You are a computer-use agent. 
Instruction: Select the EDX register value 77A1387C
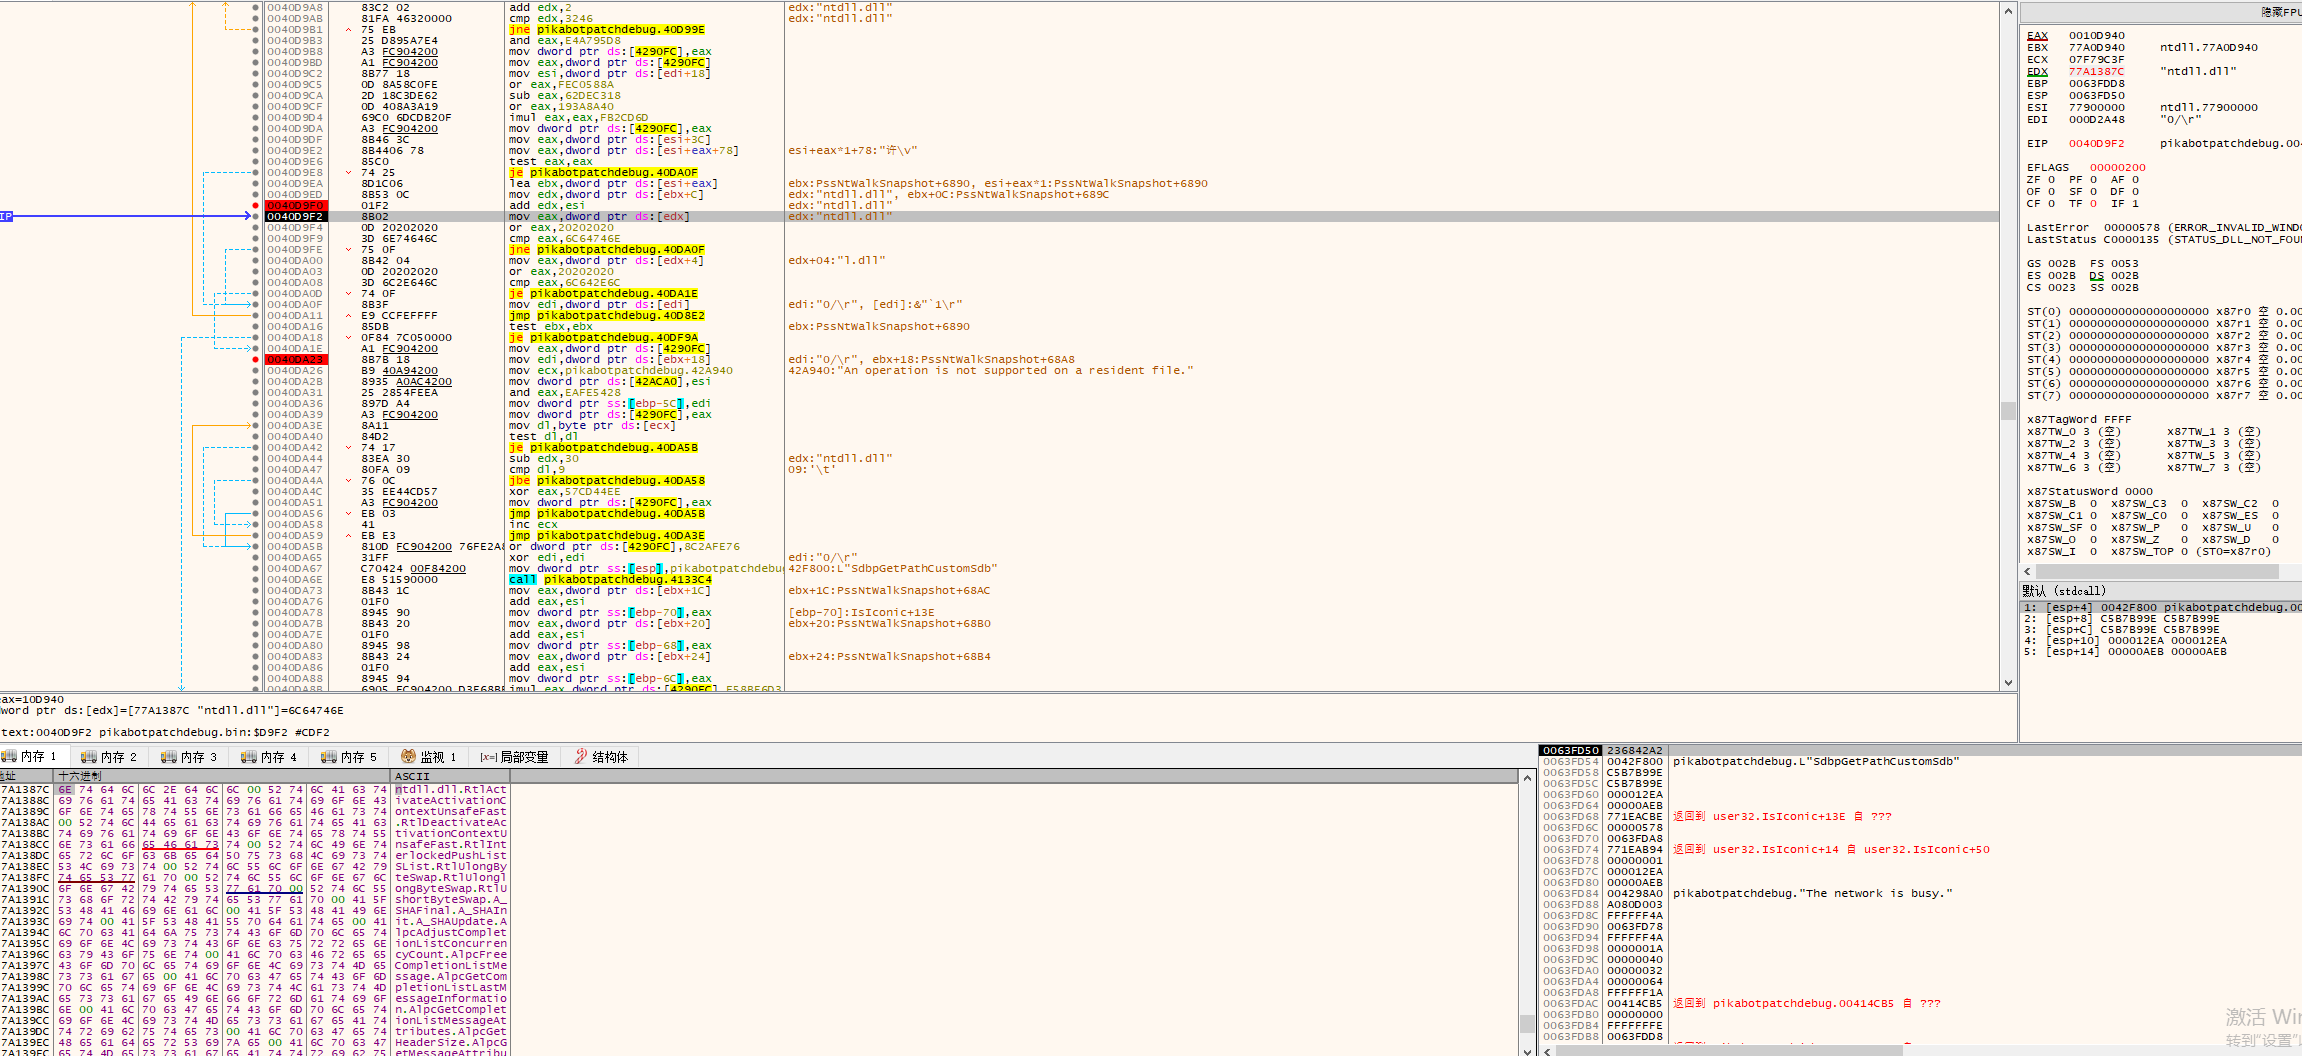pyautogui.click(x=2097, y=71)
